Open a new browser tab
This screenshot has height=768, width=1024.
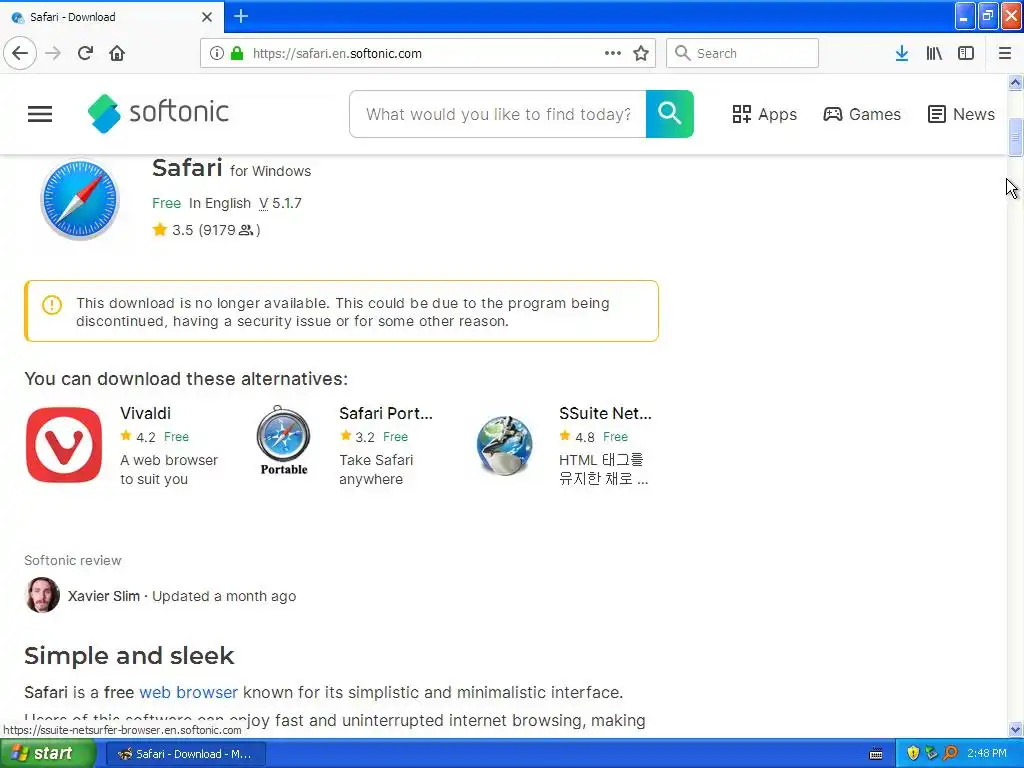[241, 16]
